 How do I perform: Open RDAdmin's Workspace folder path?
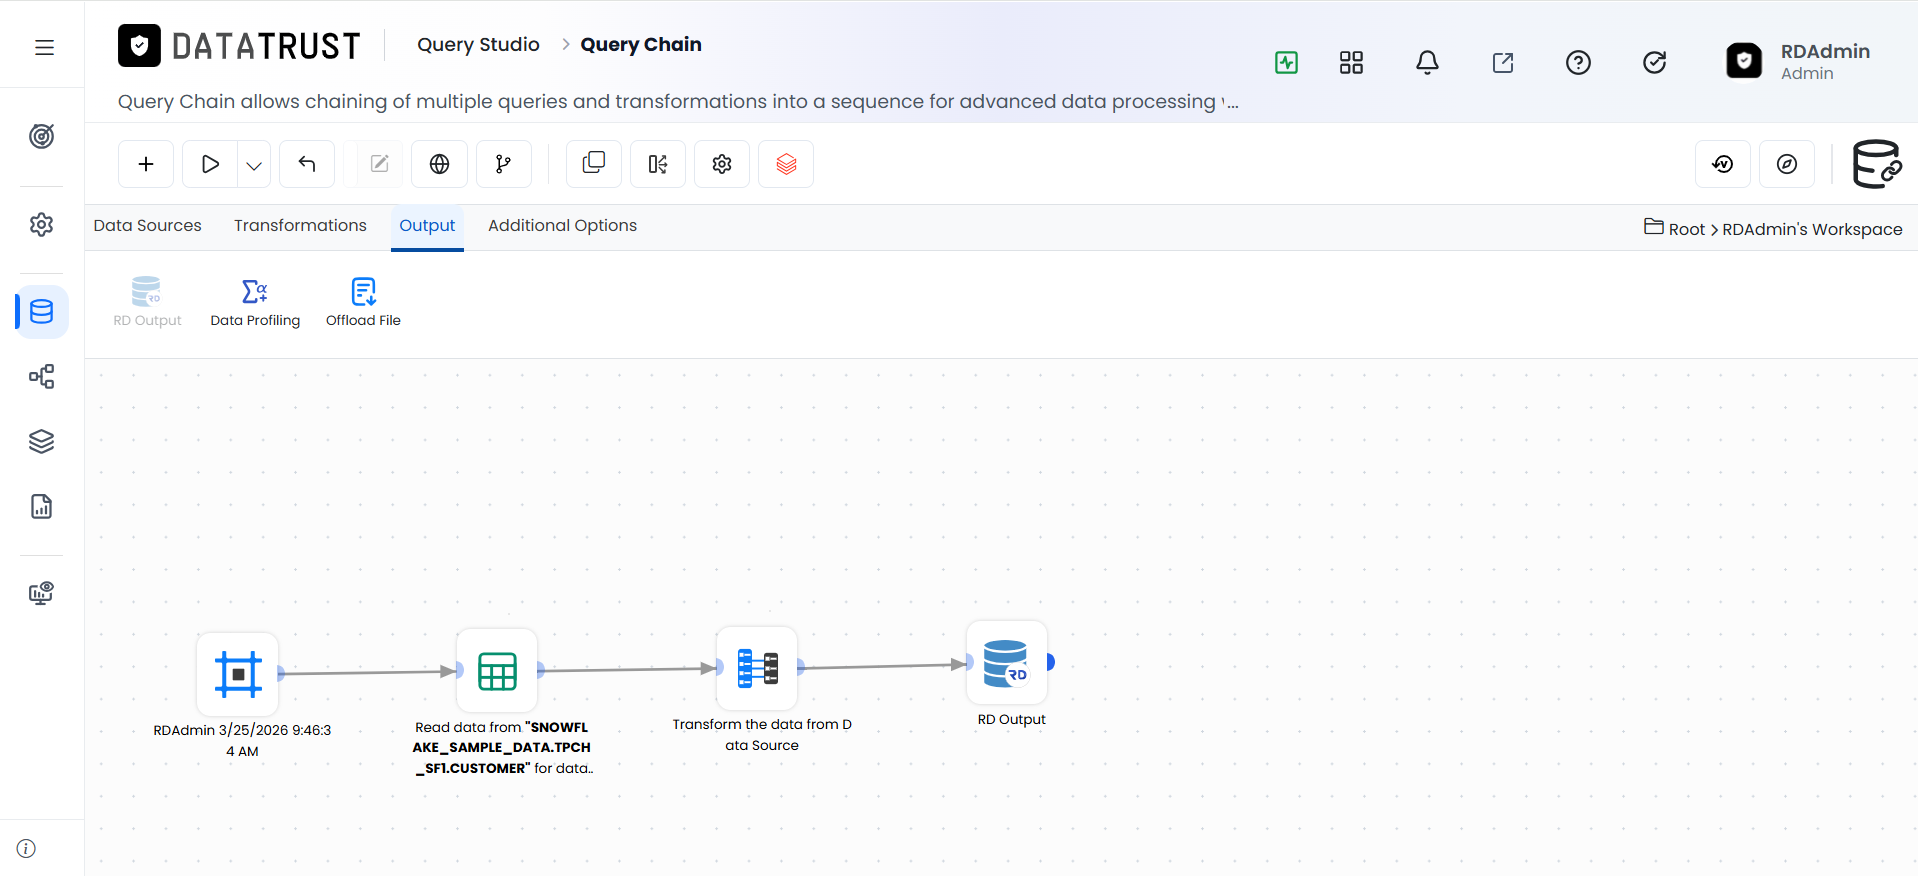tap(1812, 229)
